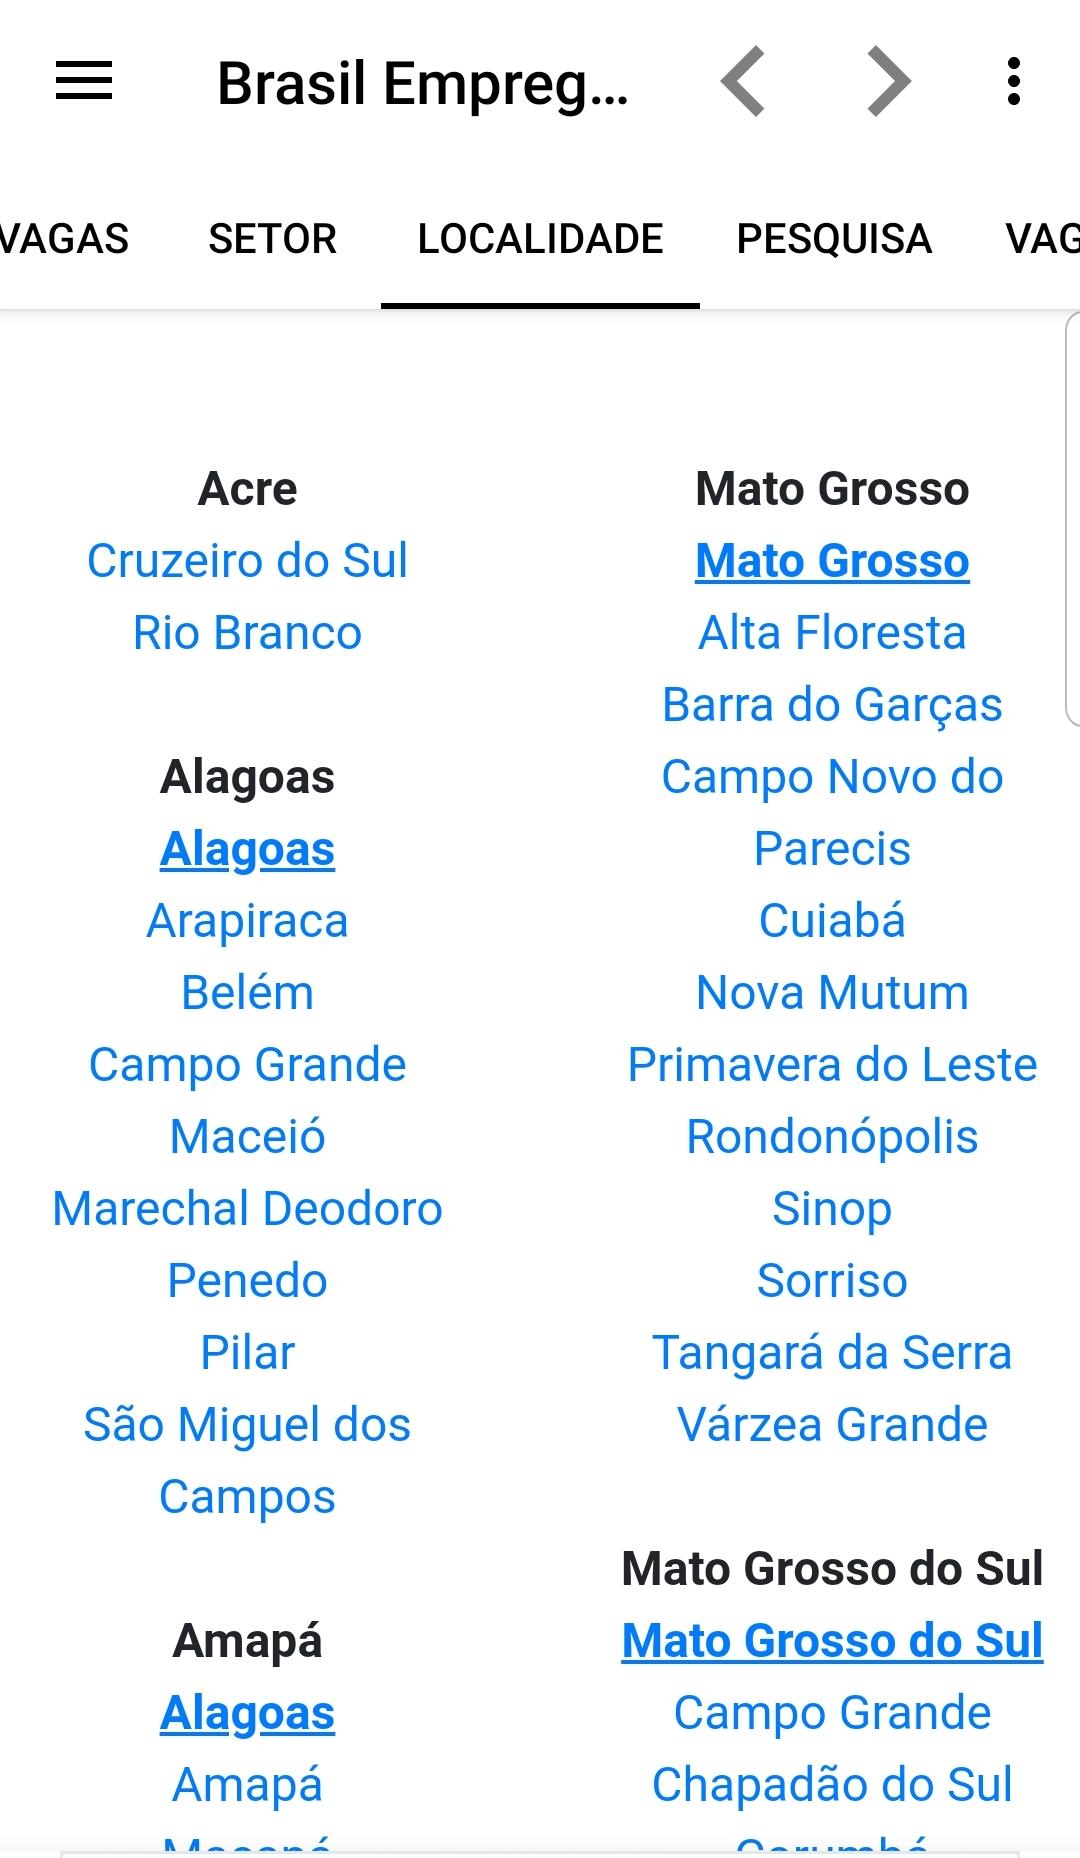This screenshot has height=1858, width=1080.
Task: Open the Rondonópolis link
Action: (832, 1137)
